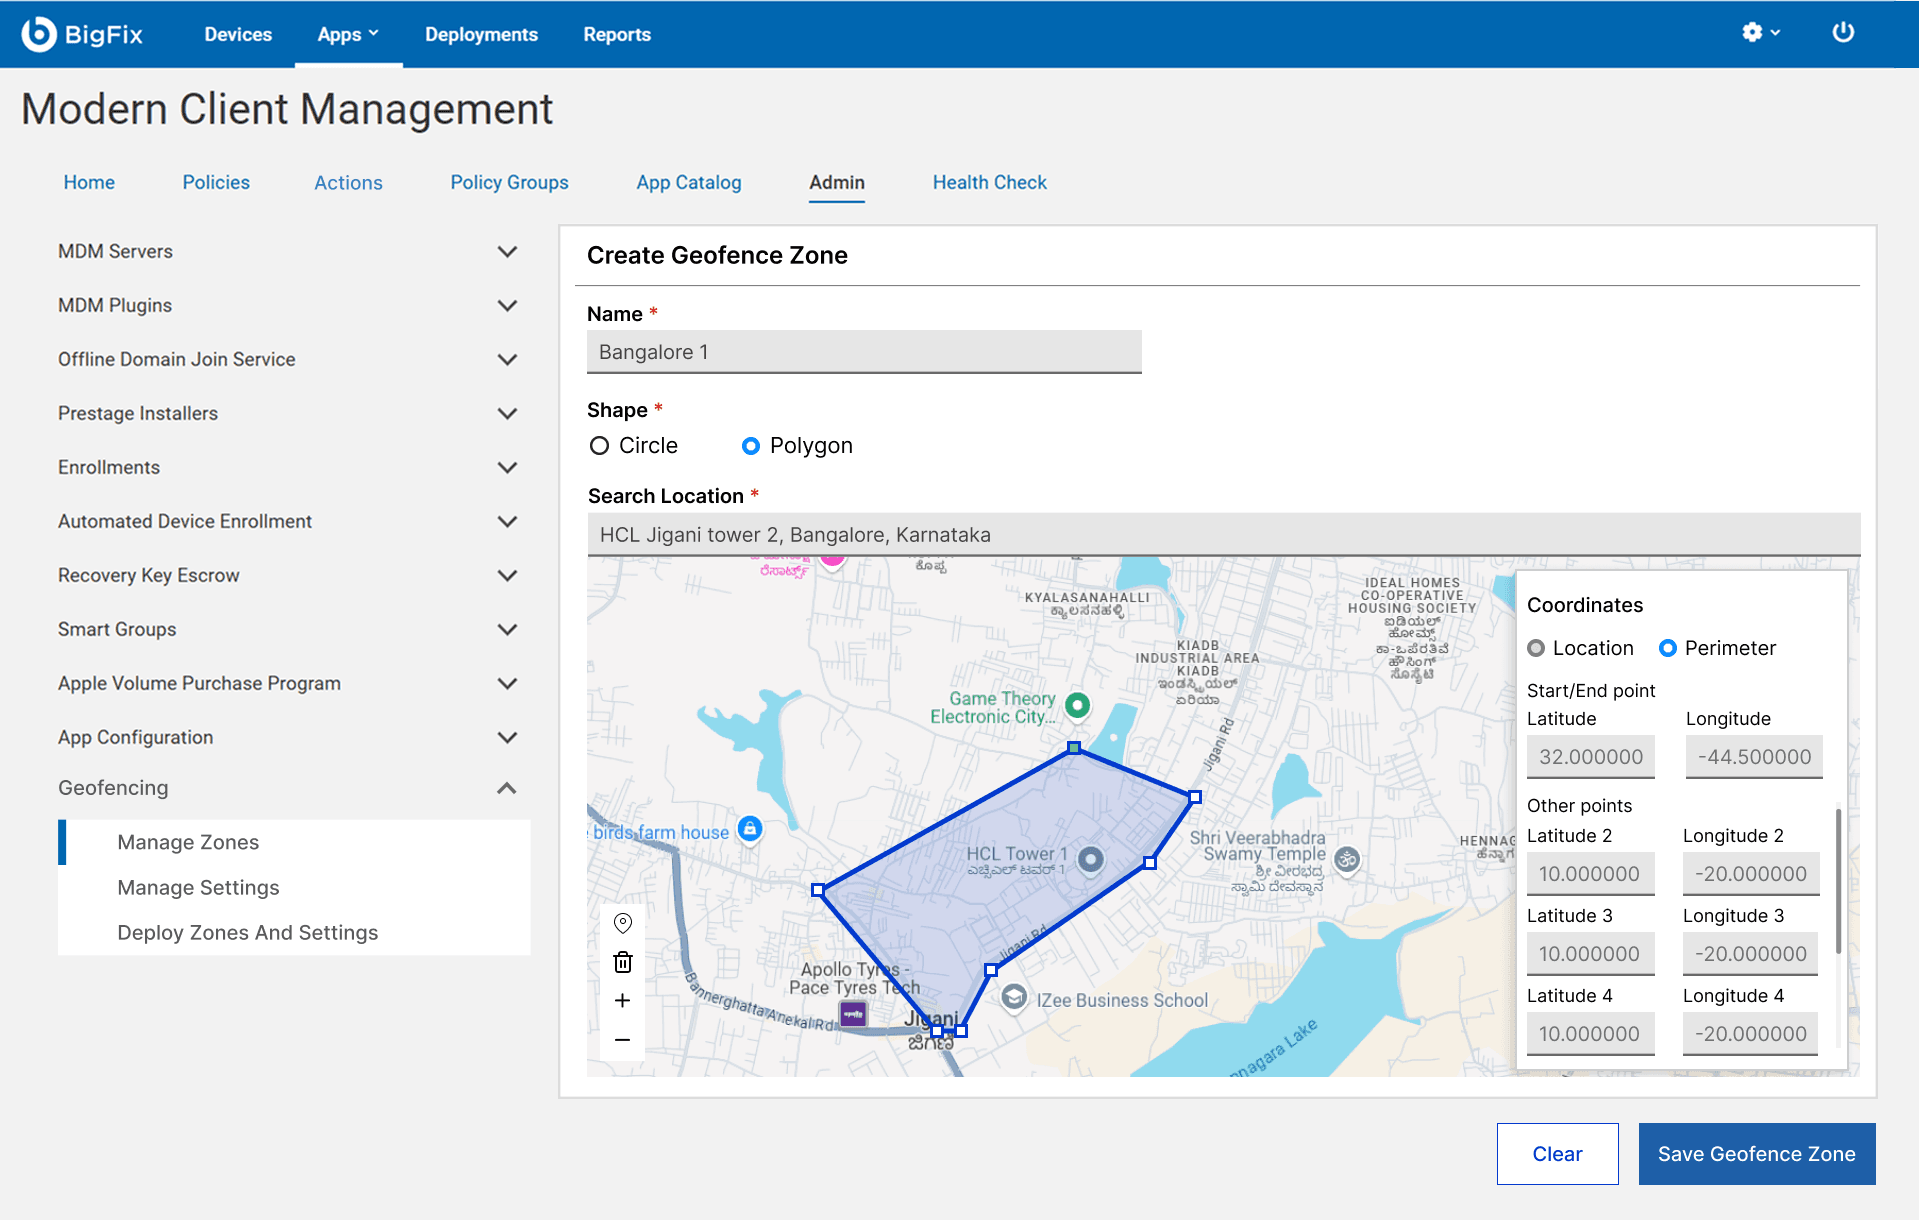This screenshot has width=1919, height=1220.
Task: Click the BigFix logo icon
Action: pyautogui.click(x=39, y=34)
